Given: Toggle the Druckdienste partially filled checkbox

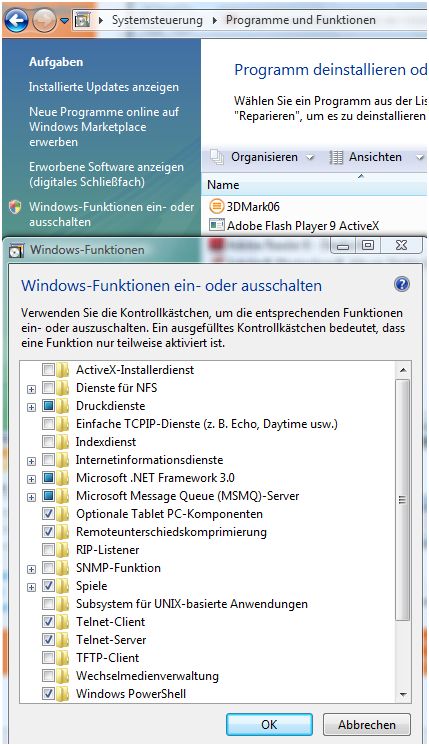Looking at the screenshot, I should 48,406.
